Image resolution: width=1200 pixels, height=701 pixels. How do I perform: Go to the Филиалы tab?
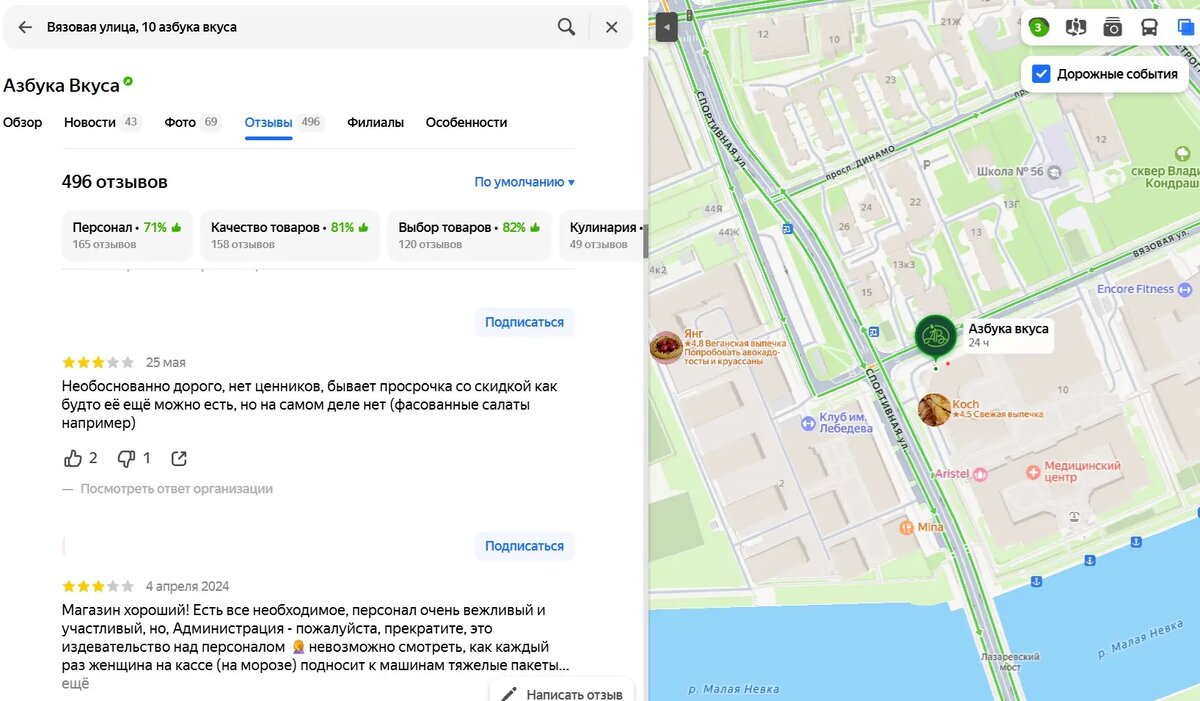[375, 122]
